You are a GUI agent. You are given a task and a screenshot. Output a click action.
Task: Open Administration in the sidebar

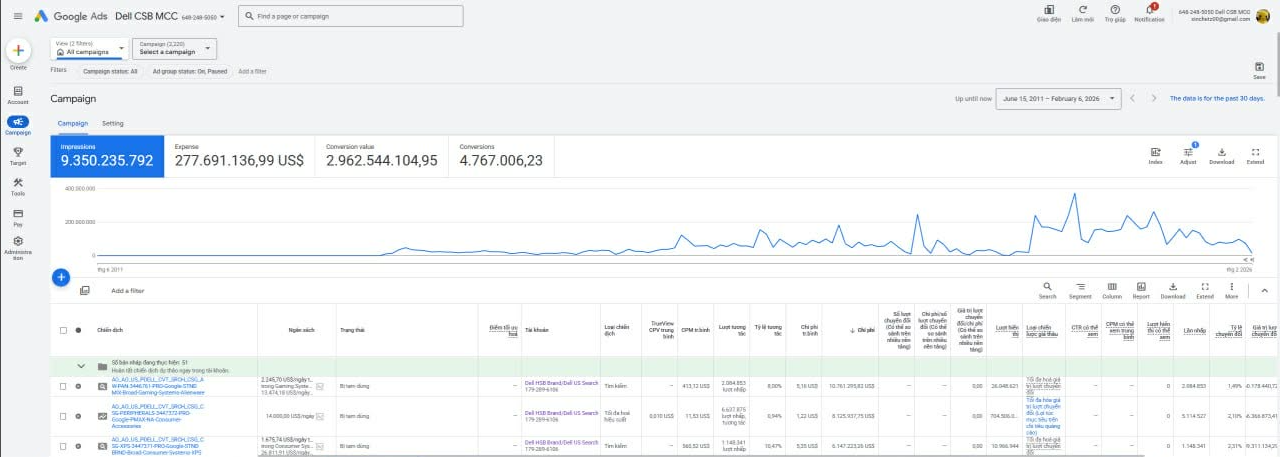18,248
